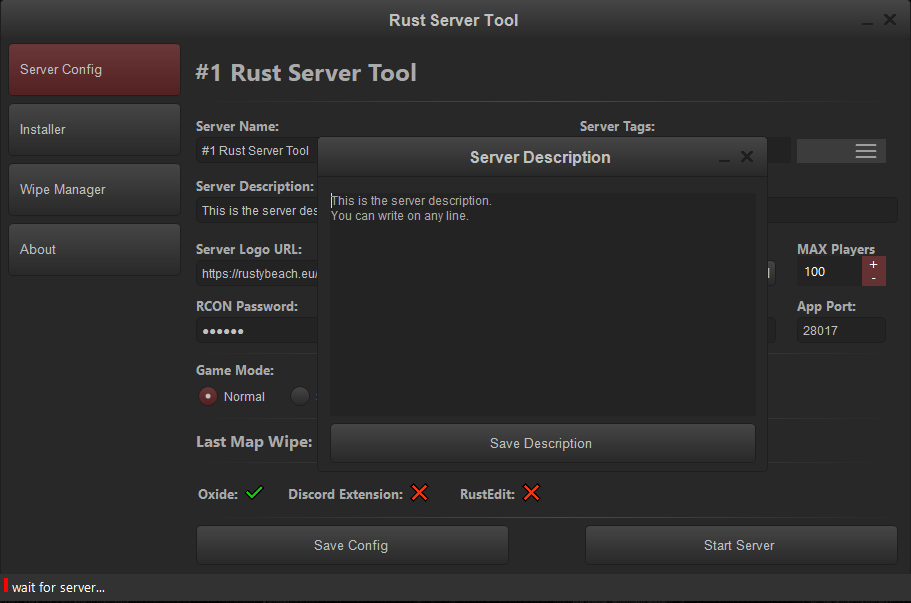Close the Server Description dialog
The image size is (911, 603).
747,157
